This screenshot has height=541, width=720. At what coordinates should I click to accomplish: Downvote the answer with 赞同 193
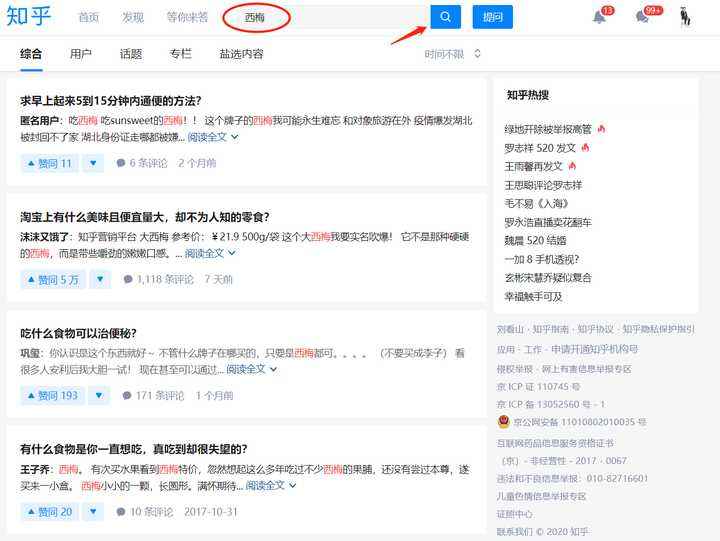pos(99,395)
